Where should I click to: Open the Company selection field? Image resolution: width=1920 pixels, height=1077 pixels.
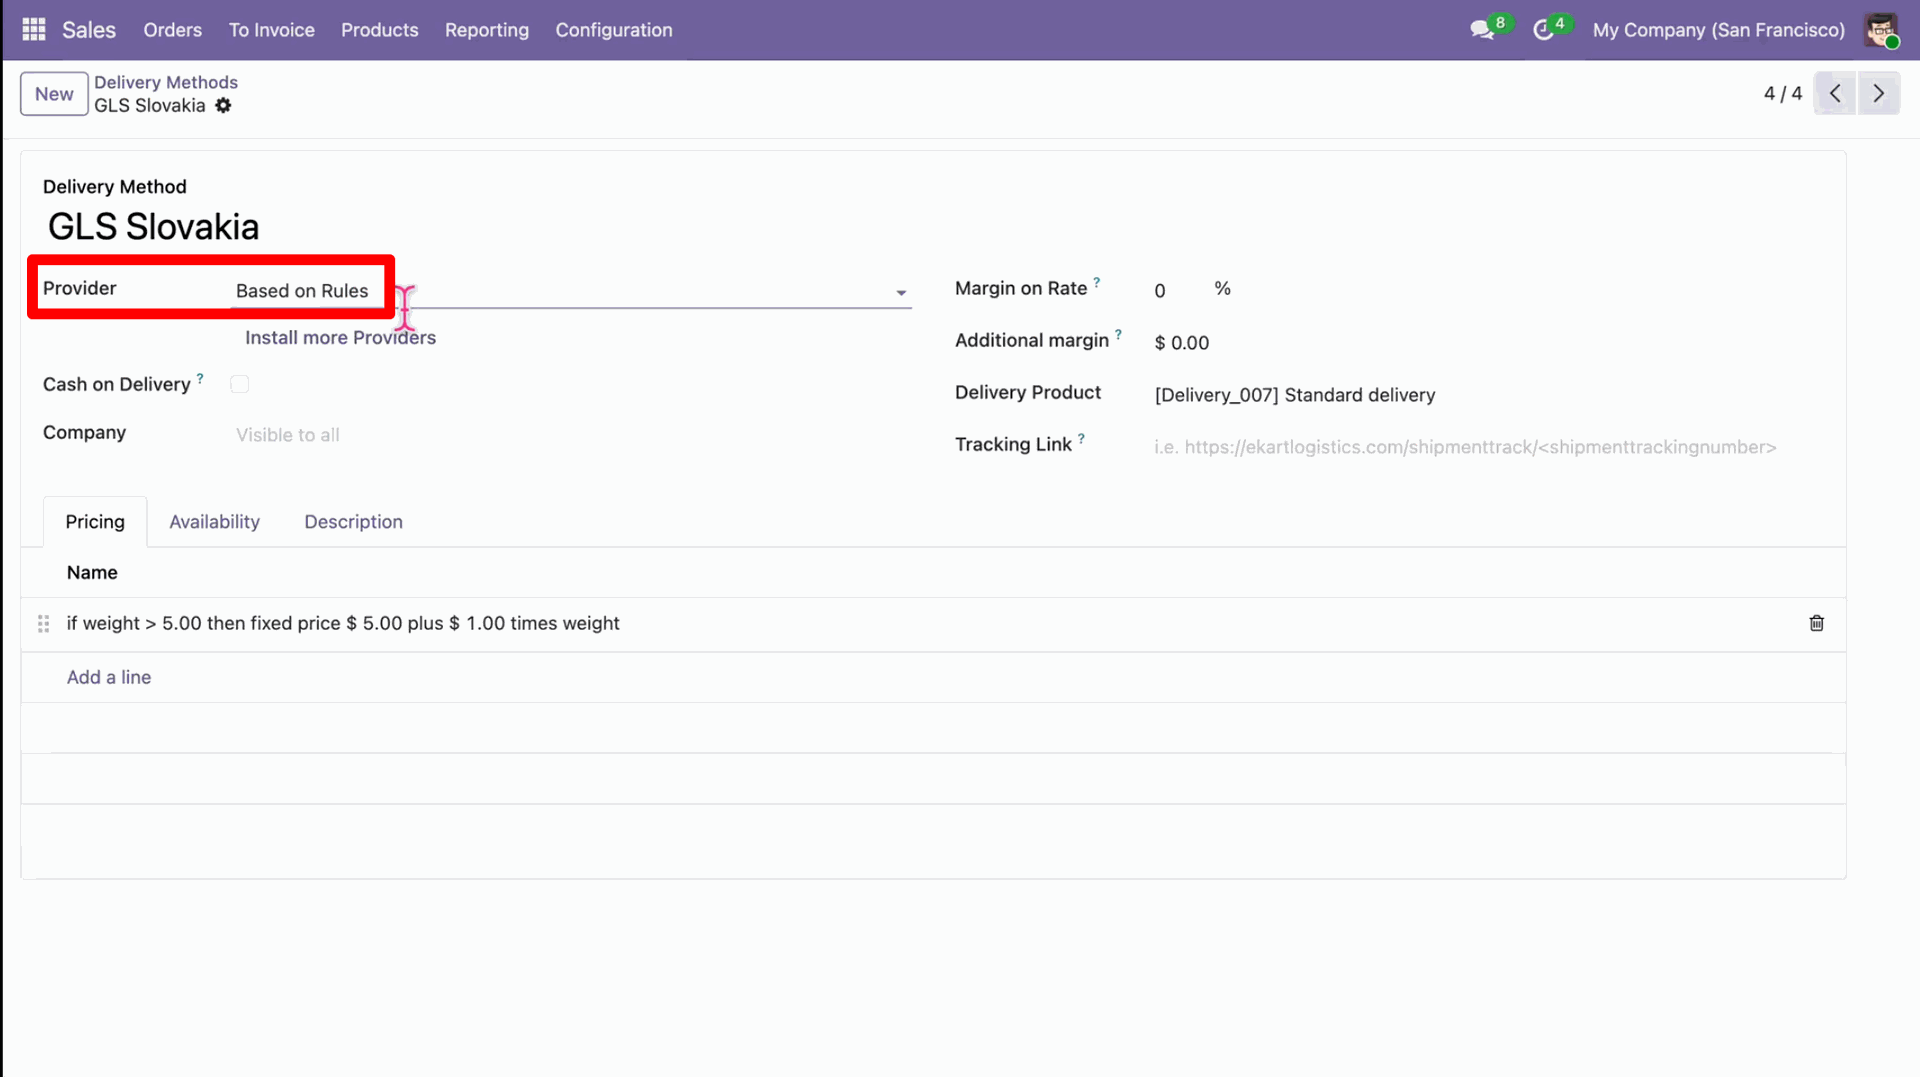(571, 435)
